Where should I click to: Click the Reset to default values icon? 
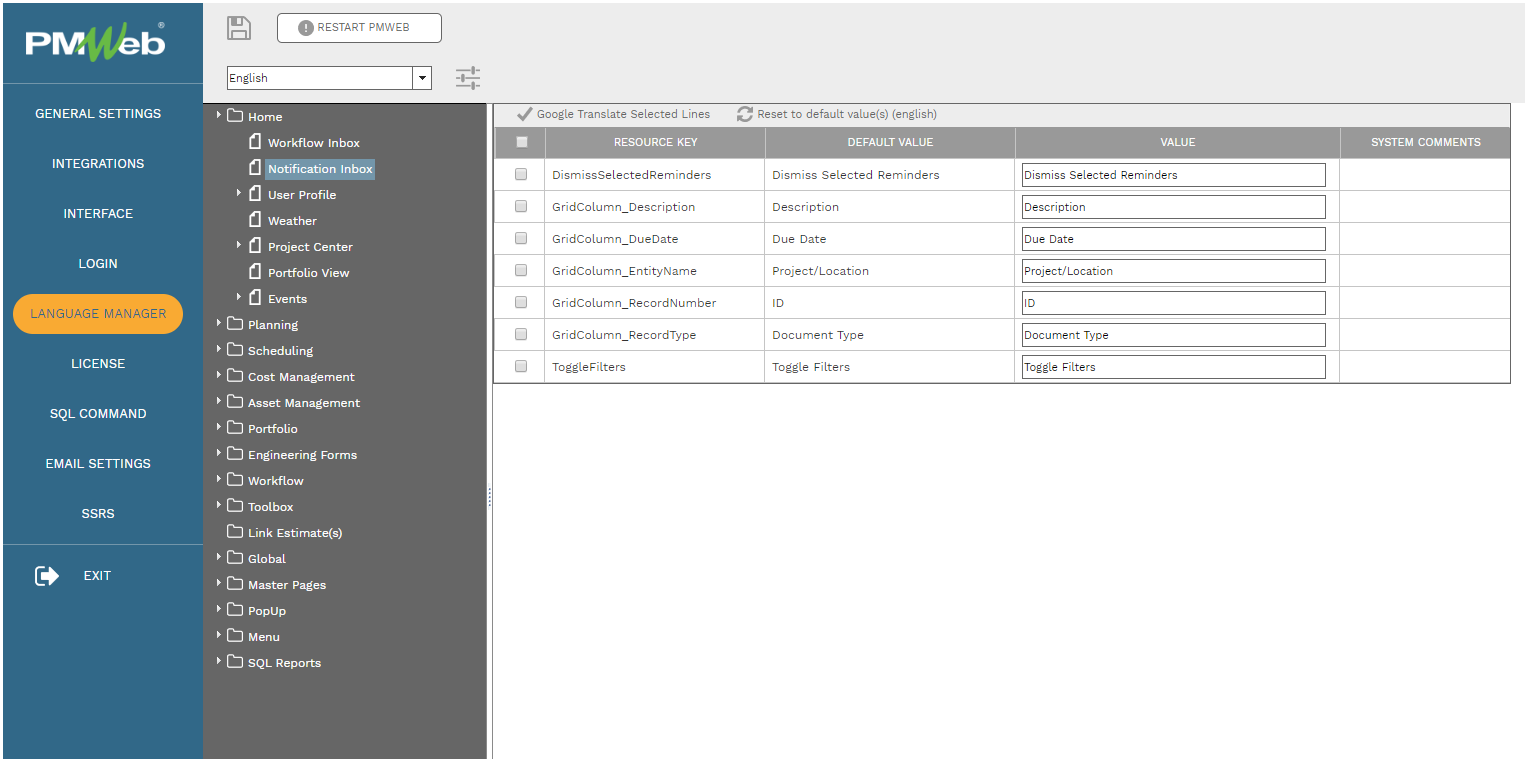[745, 114]
